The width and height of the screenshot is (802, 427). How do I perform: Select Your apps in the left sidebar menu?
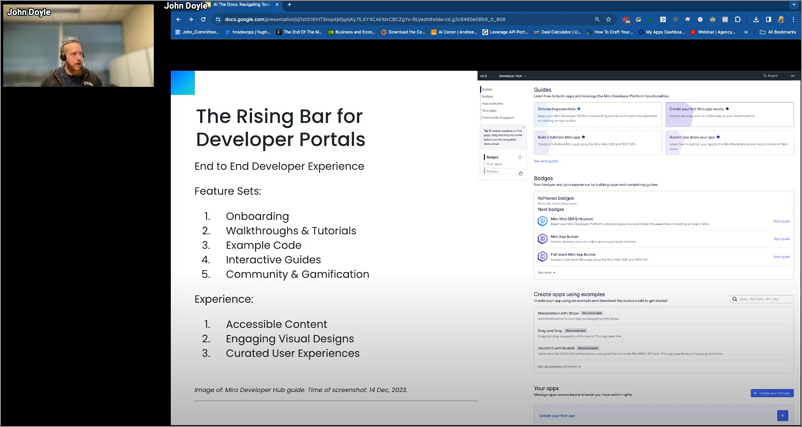coord(489,110)
